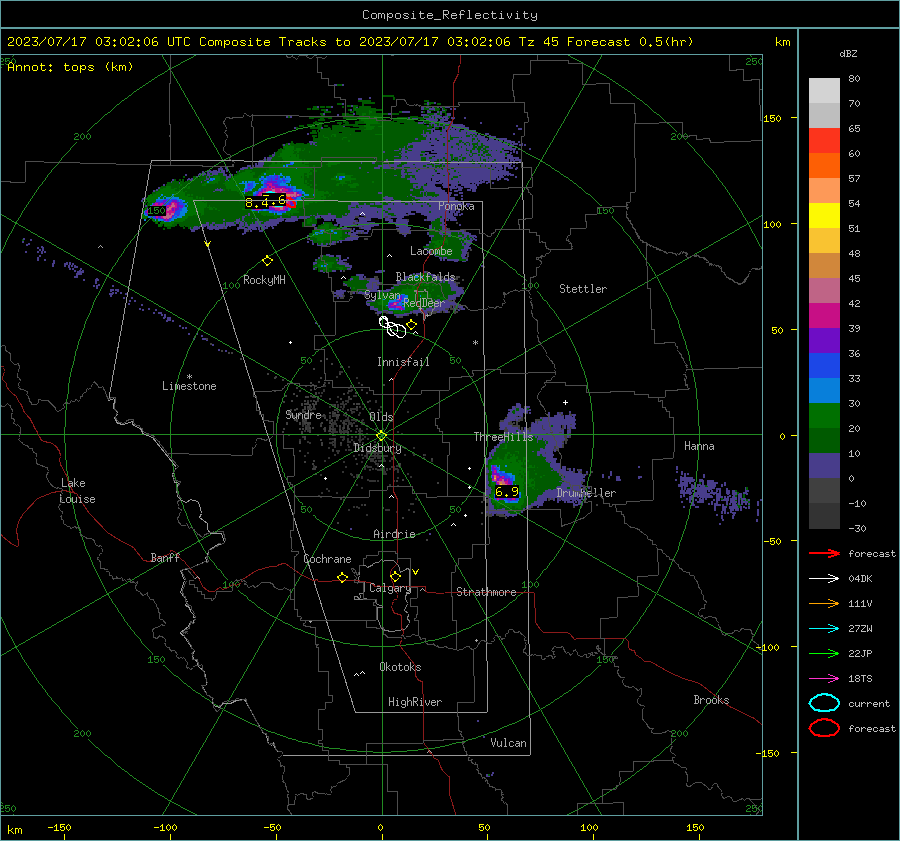Select the white 04DK track arrow
Screen dimensions: 900x841
tap(824, 578)
